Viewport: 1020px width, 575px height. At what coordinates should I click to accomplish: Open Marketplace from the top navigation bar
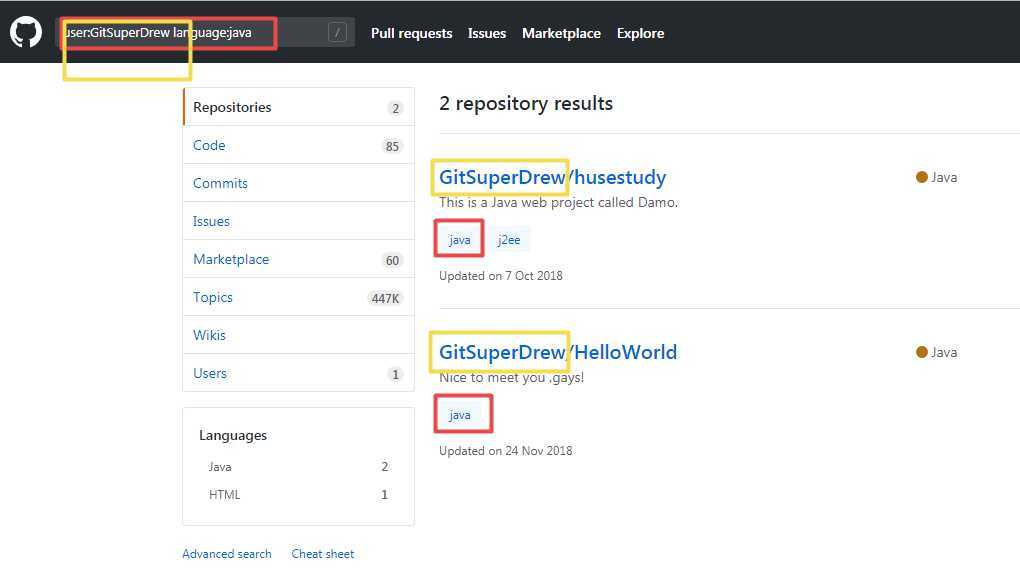point(561,33)
